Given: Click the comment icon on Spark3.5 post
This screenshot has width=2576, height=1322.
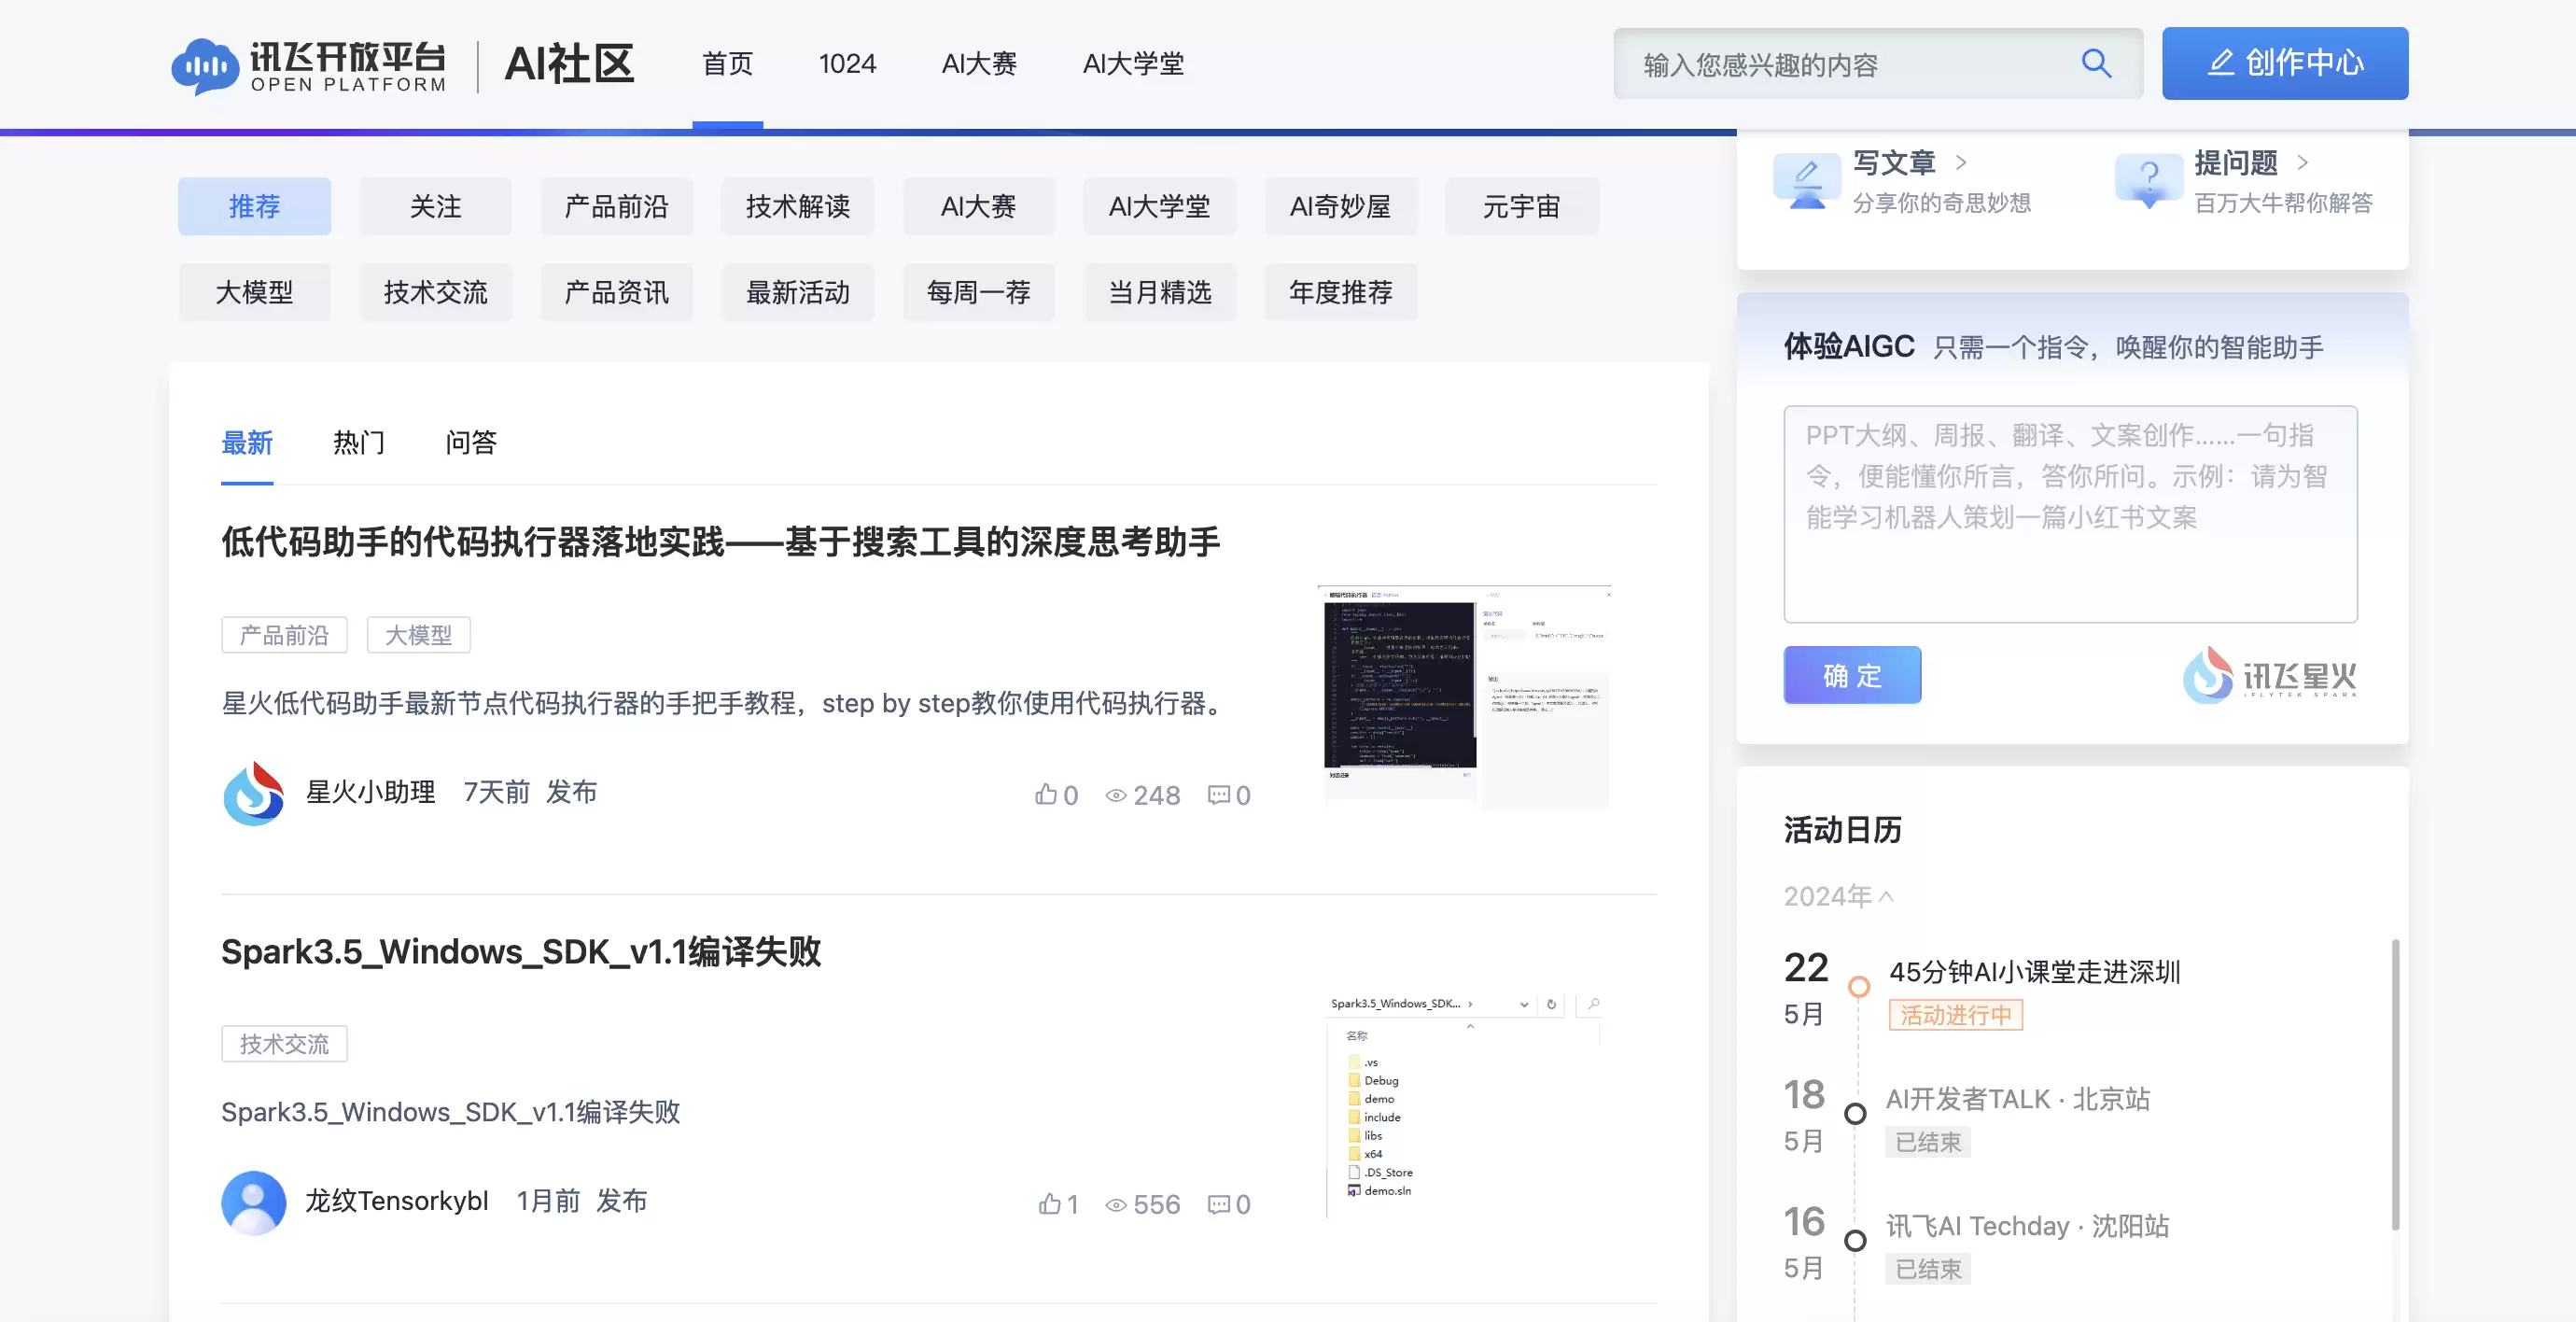Looking at the screenshot, I should point(1218,1204).
